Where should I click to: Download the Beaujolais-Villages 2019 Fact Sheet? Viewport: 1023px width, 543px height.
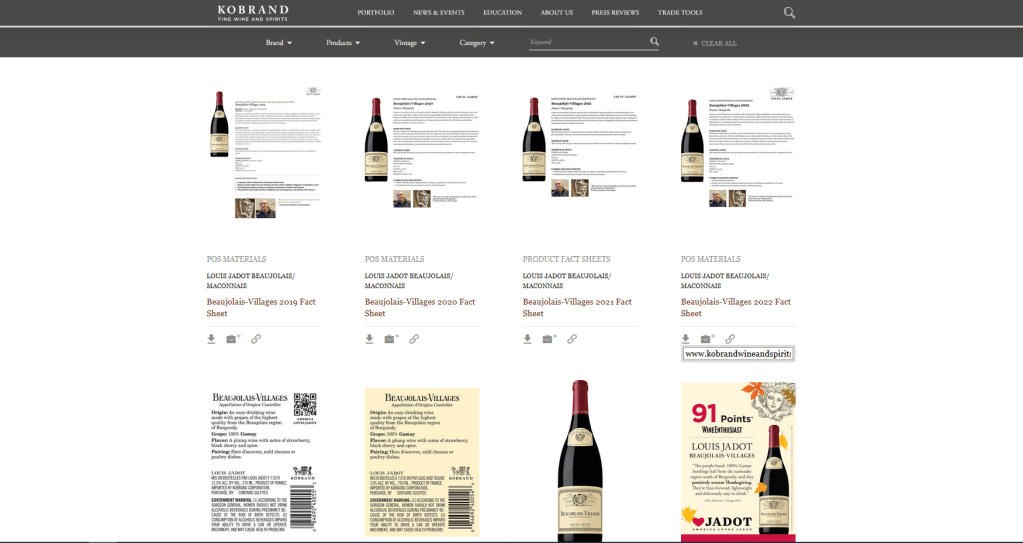(212, 339)
